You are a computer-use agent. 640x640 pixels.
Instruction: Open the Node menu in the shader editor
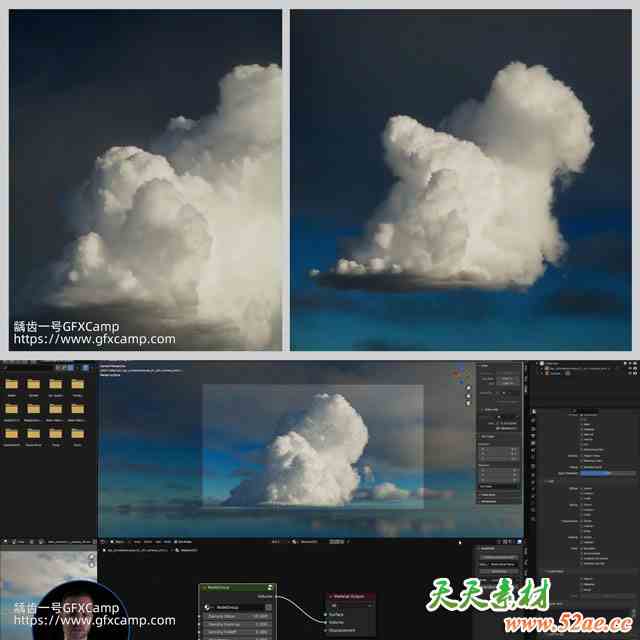click(167, 542)
